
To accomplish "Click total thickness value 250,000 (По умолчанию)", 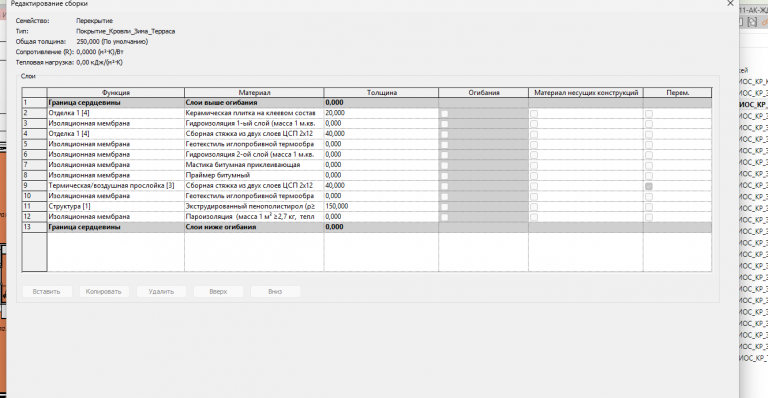I will pos(112,42).
